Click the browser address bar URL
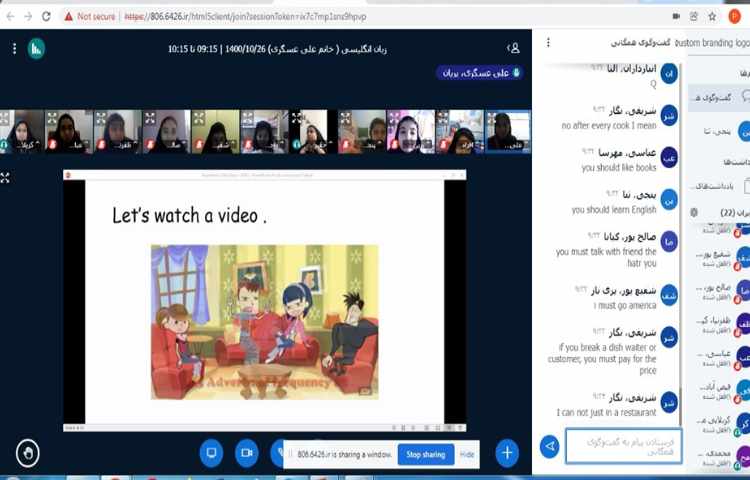750x480 pixels. [x=245, y=17]
